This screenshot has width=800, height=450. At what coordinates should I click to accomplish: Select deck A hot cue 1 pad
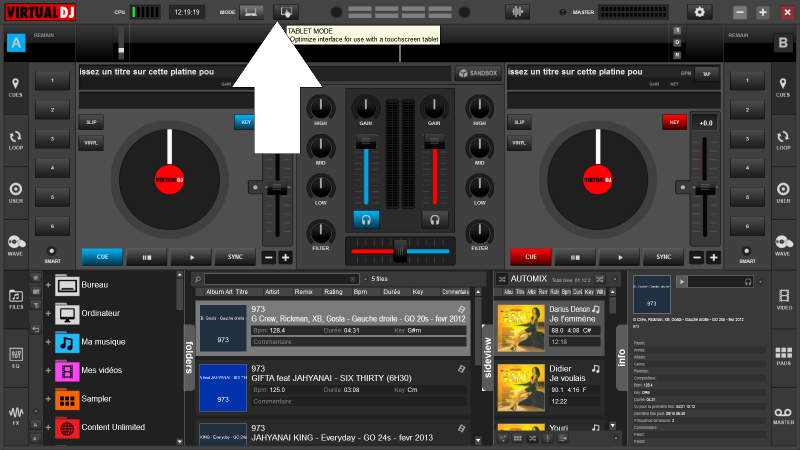(52, 81)
